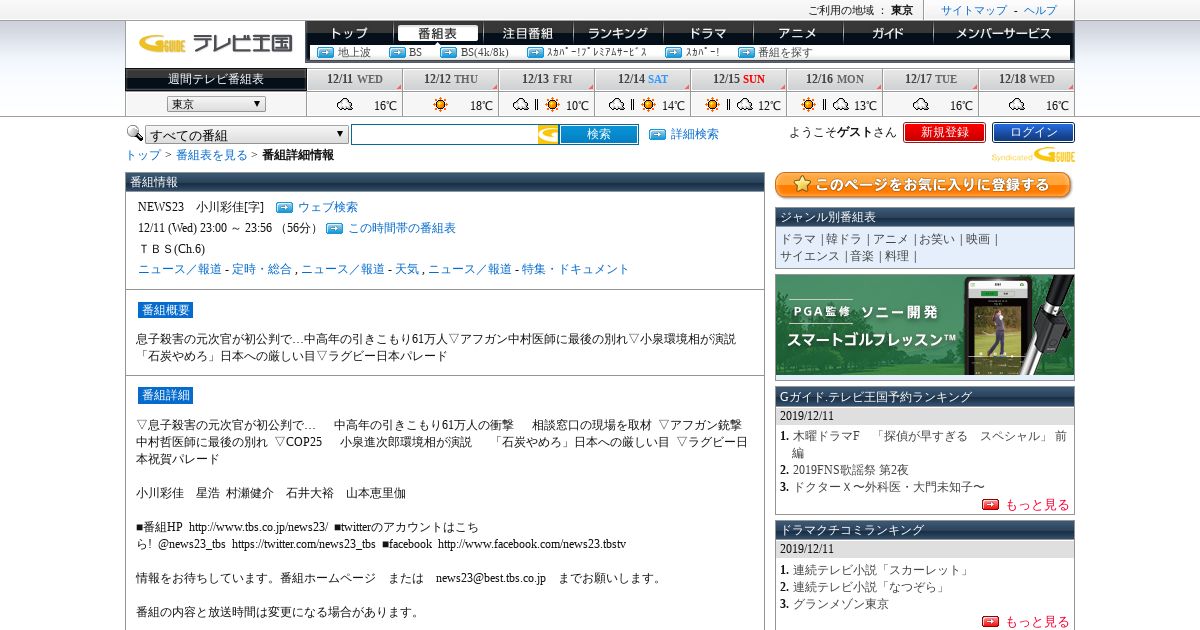Open the ドラマ navigation tab

point(708,33)
